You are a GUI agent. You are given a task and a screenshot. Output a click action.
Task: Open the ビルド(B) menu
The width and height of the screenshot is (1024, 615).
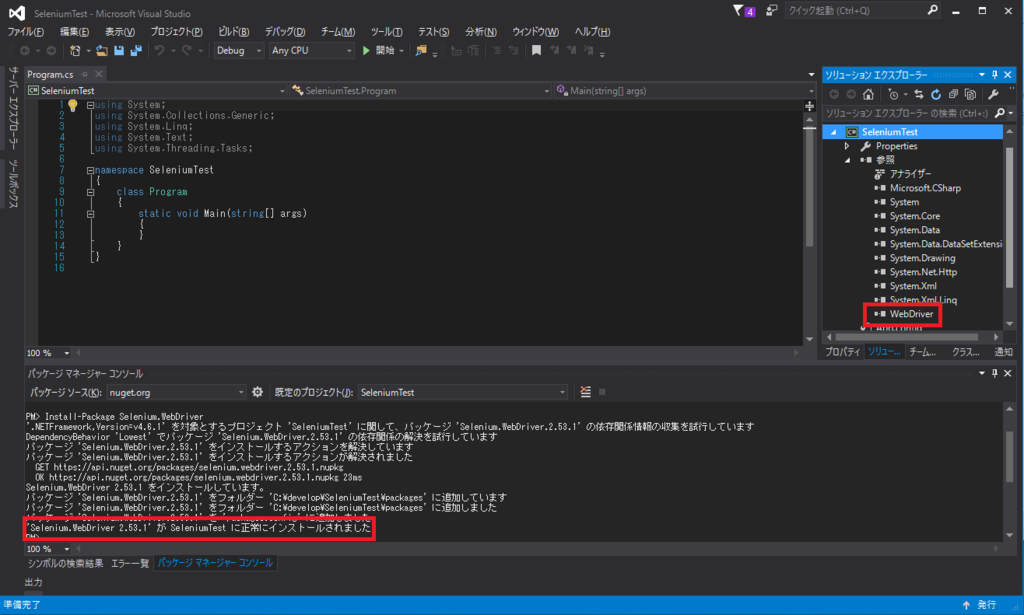pyautogui.click(x=233, y=31)
